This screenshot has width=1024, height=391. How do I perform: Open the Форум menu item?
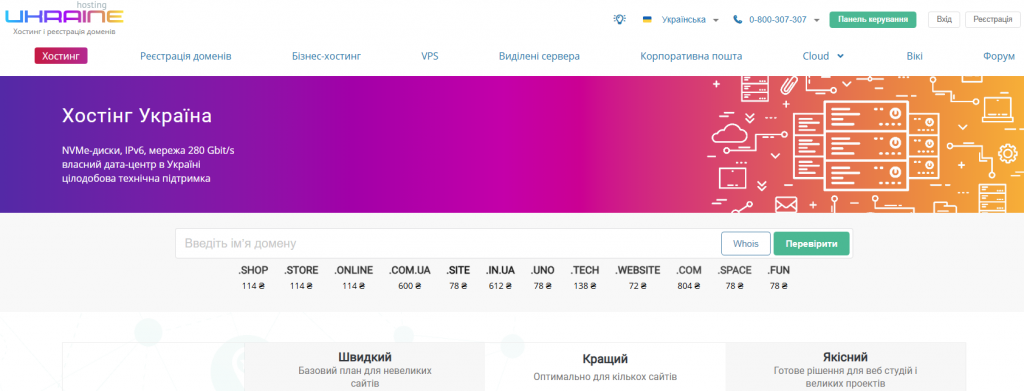[x=999, y=56]
